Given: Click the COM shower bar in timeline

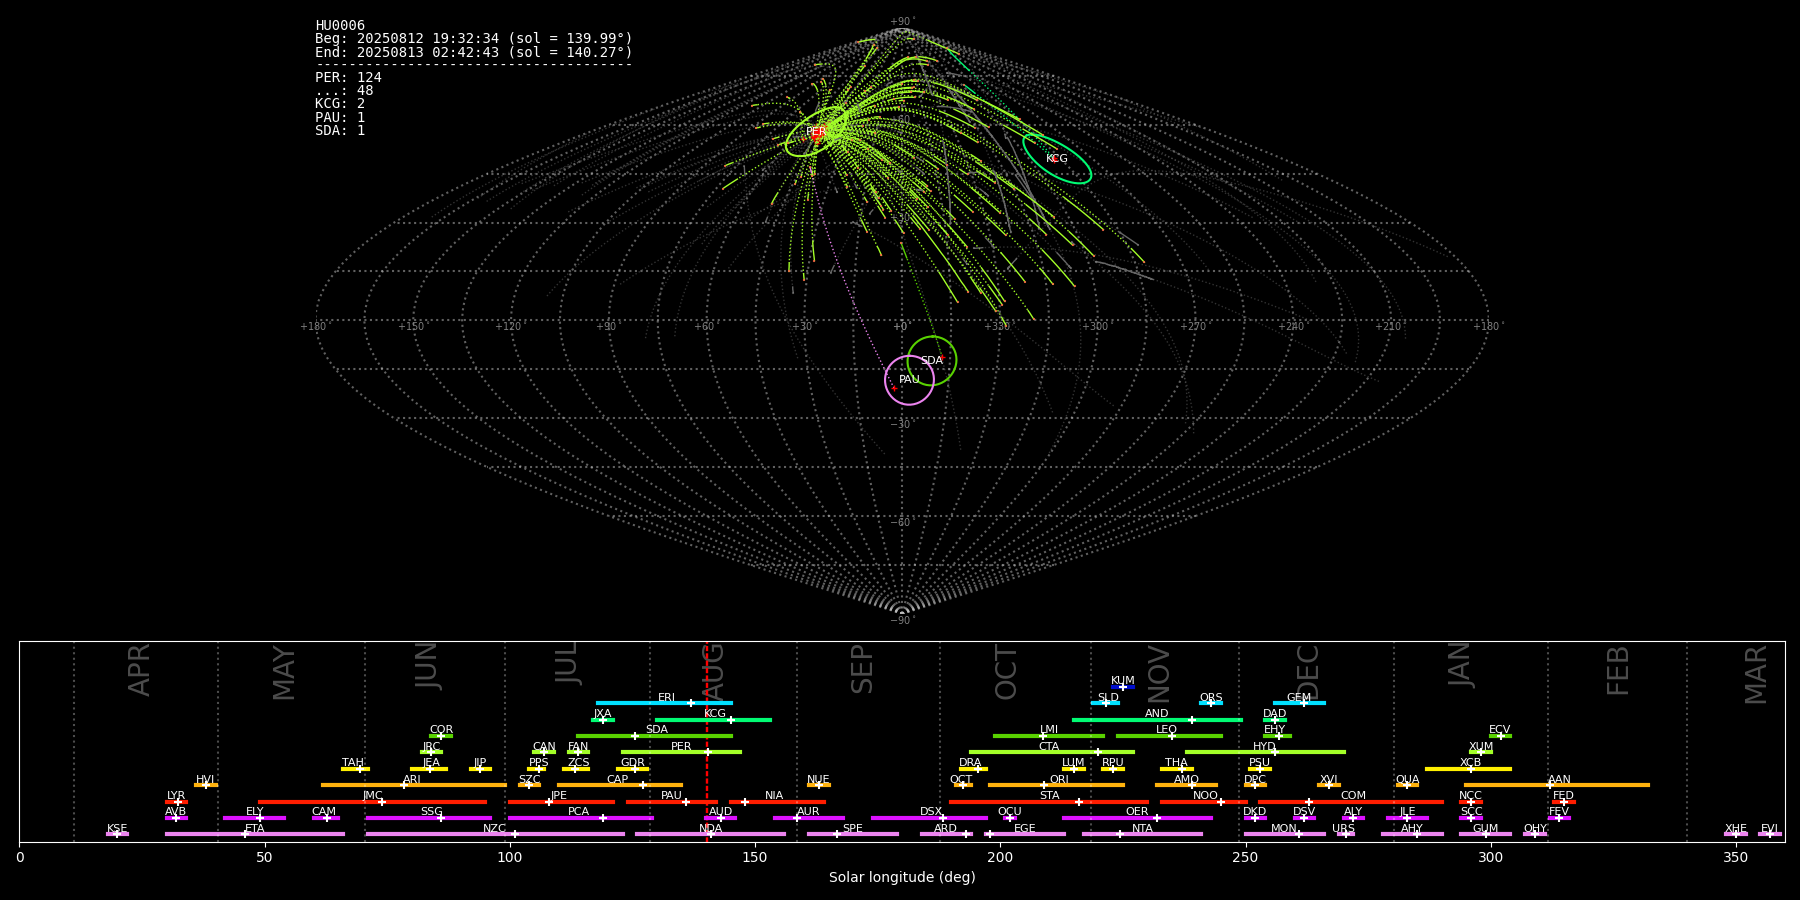Looking at the screenshot, I should click(x=1351, y=802).
